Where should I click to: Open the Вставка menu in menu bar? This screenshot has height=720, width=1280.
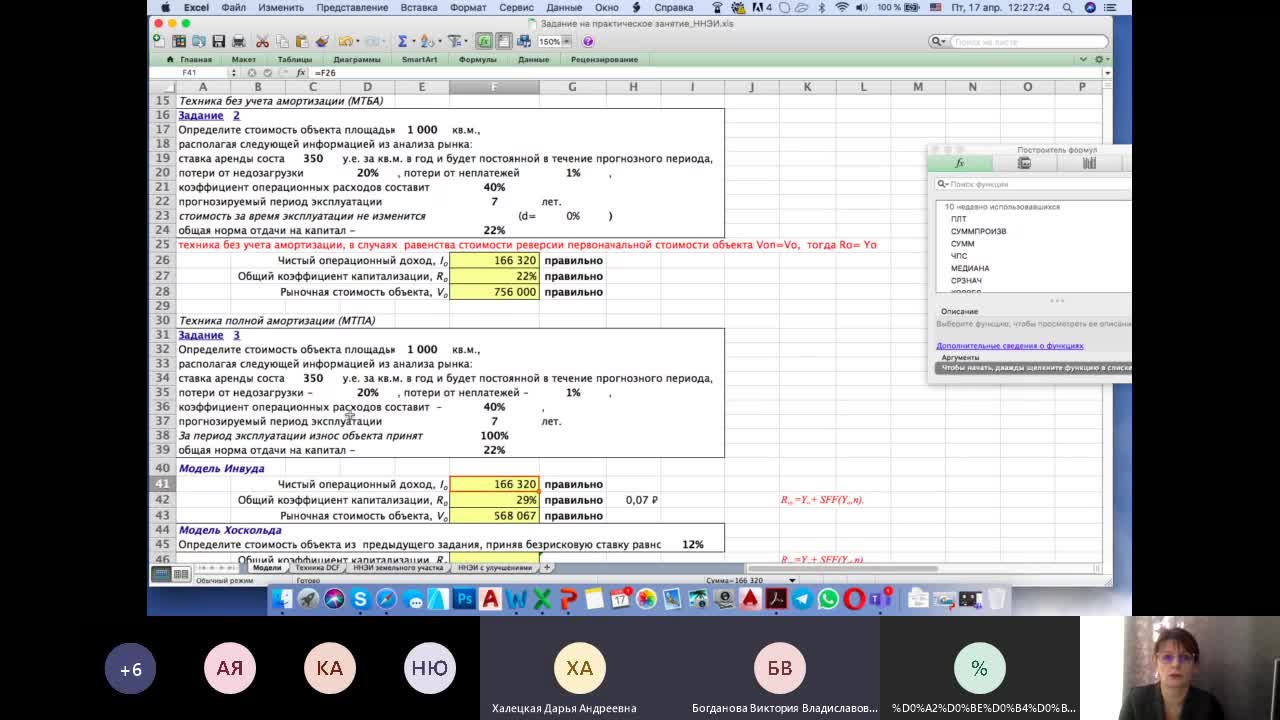[x=418, y=7]
